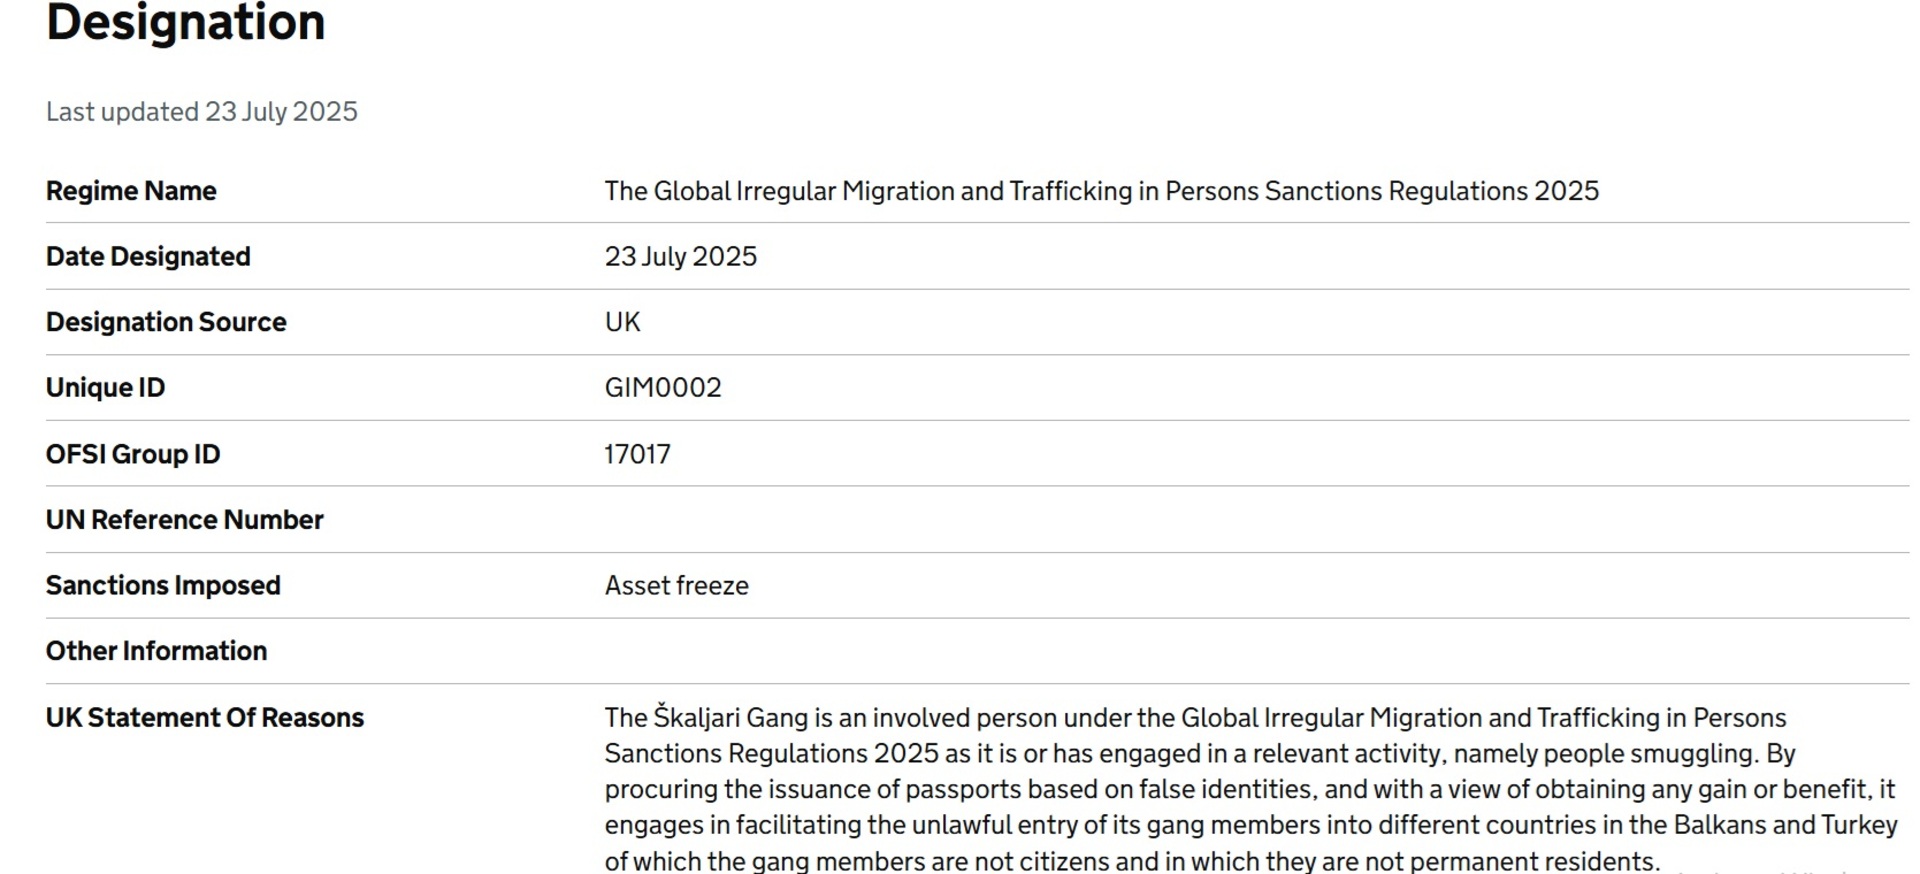Click the OFSI Group ID label
This screenshot has width=1920, height=874.
pyautogui.click(x=133, y=454)
